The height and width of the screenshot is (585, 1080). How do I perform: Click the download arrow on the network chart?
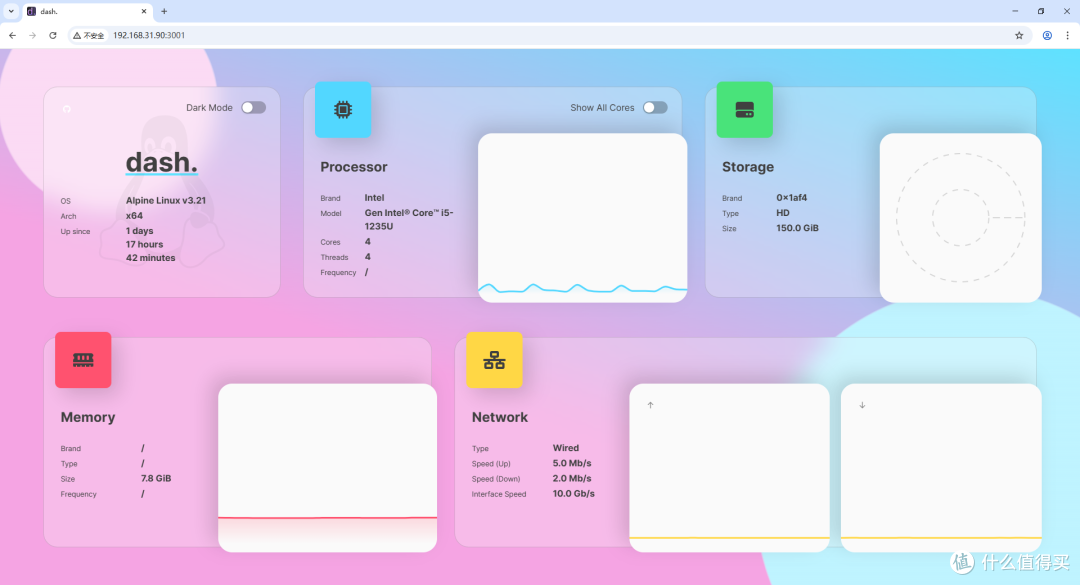[x=862, y=405]
